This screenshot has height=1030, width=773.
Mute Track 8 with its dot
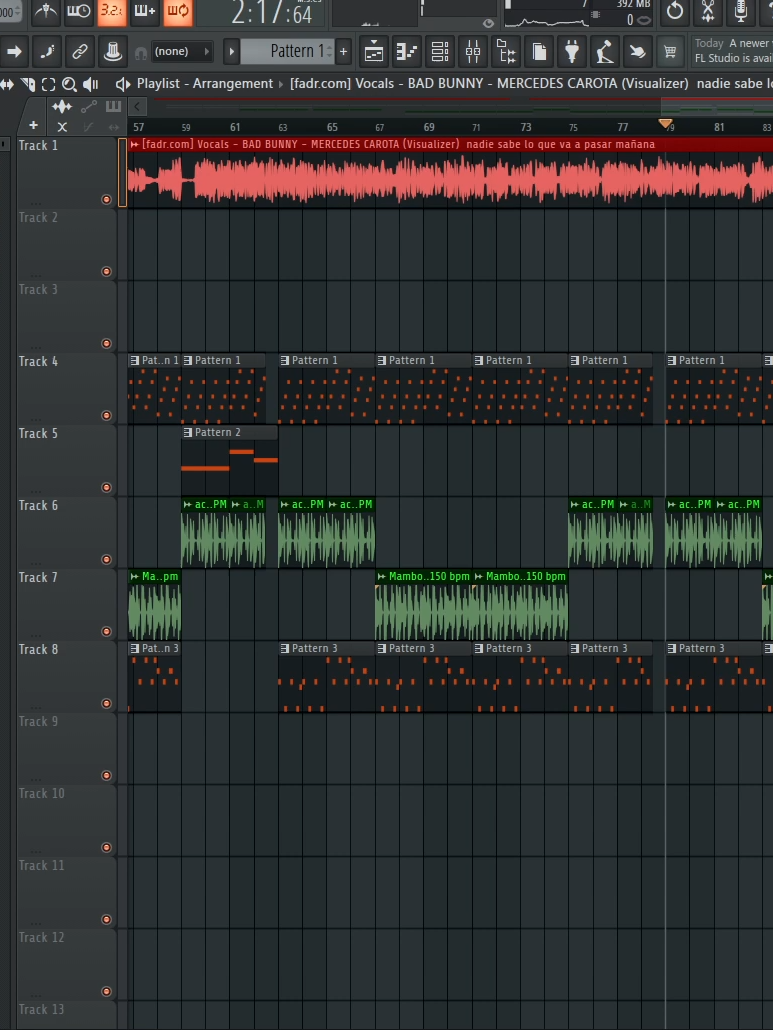point(106,703)
